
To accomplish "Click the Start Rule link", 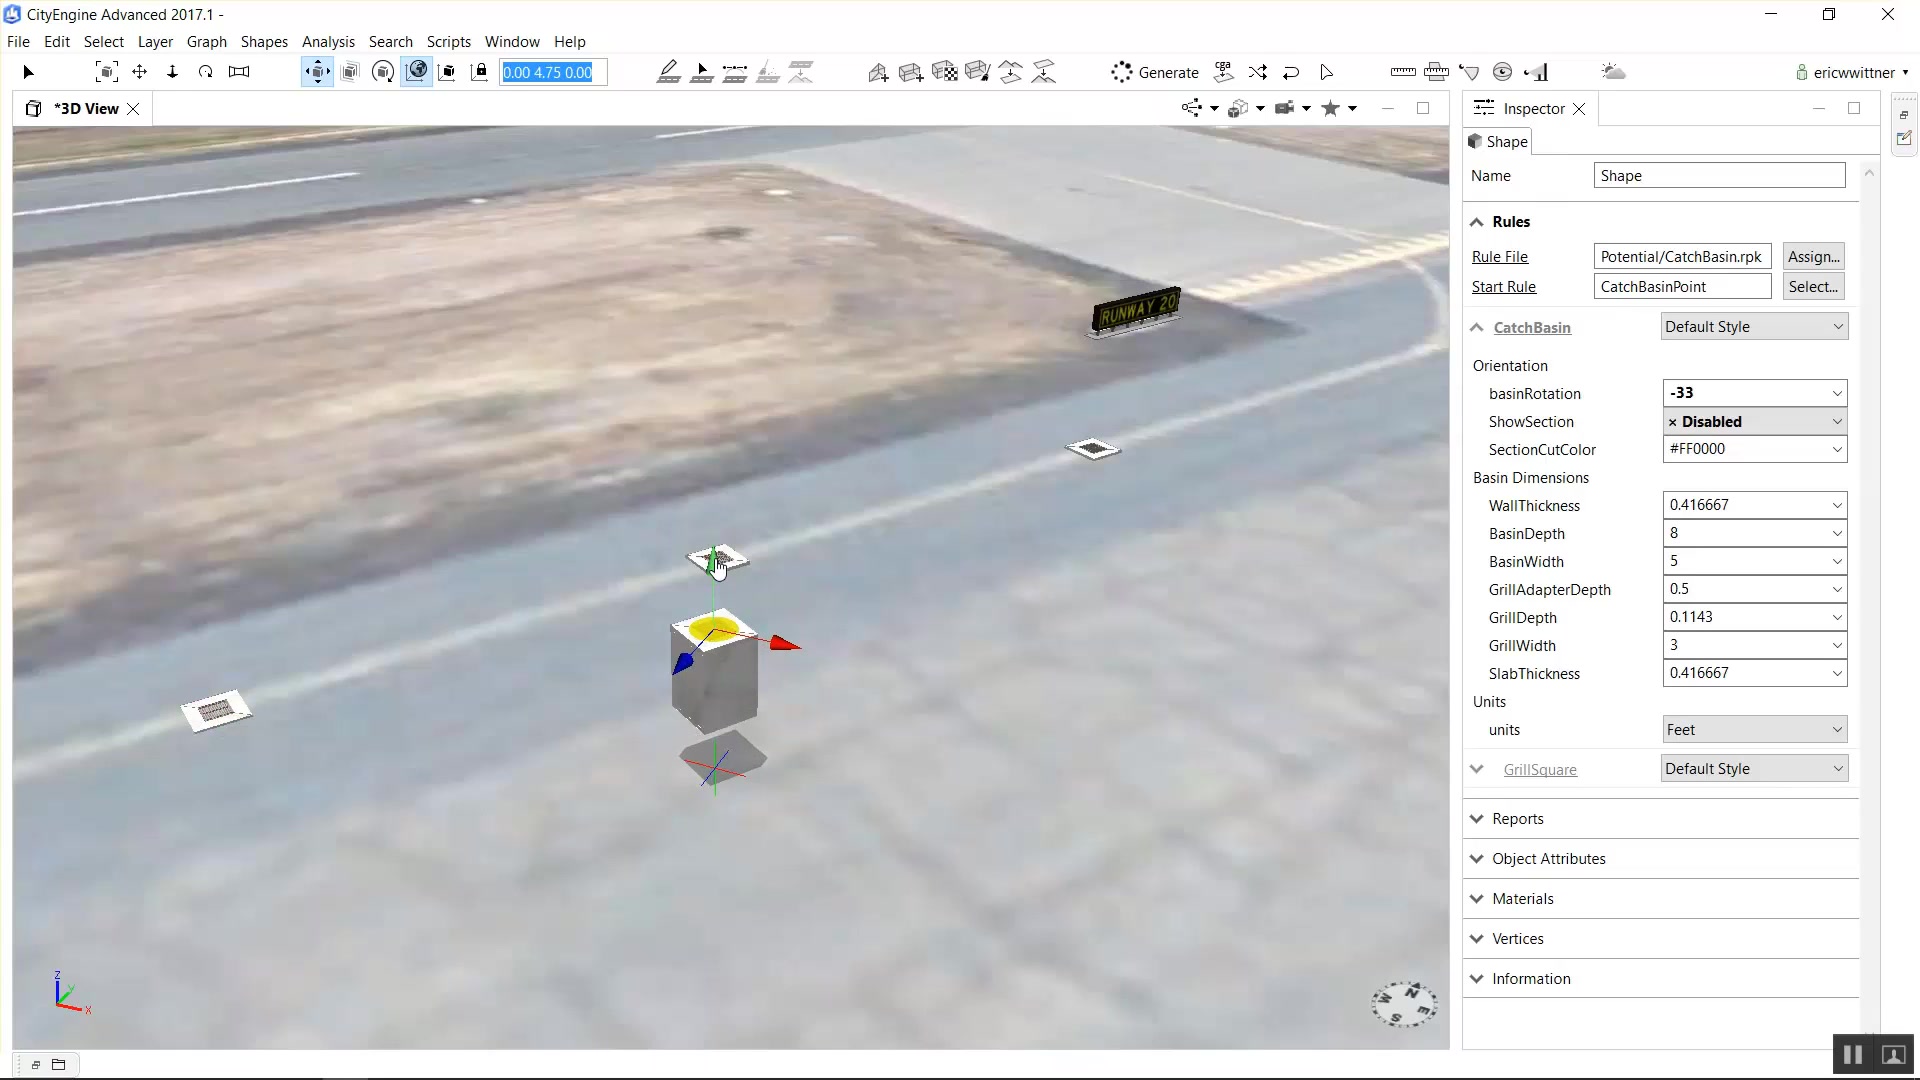I will [1503, 287].
